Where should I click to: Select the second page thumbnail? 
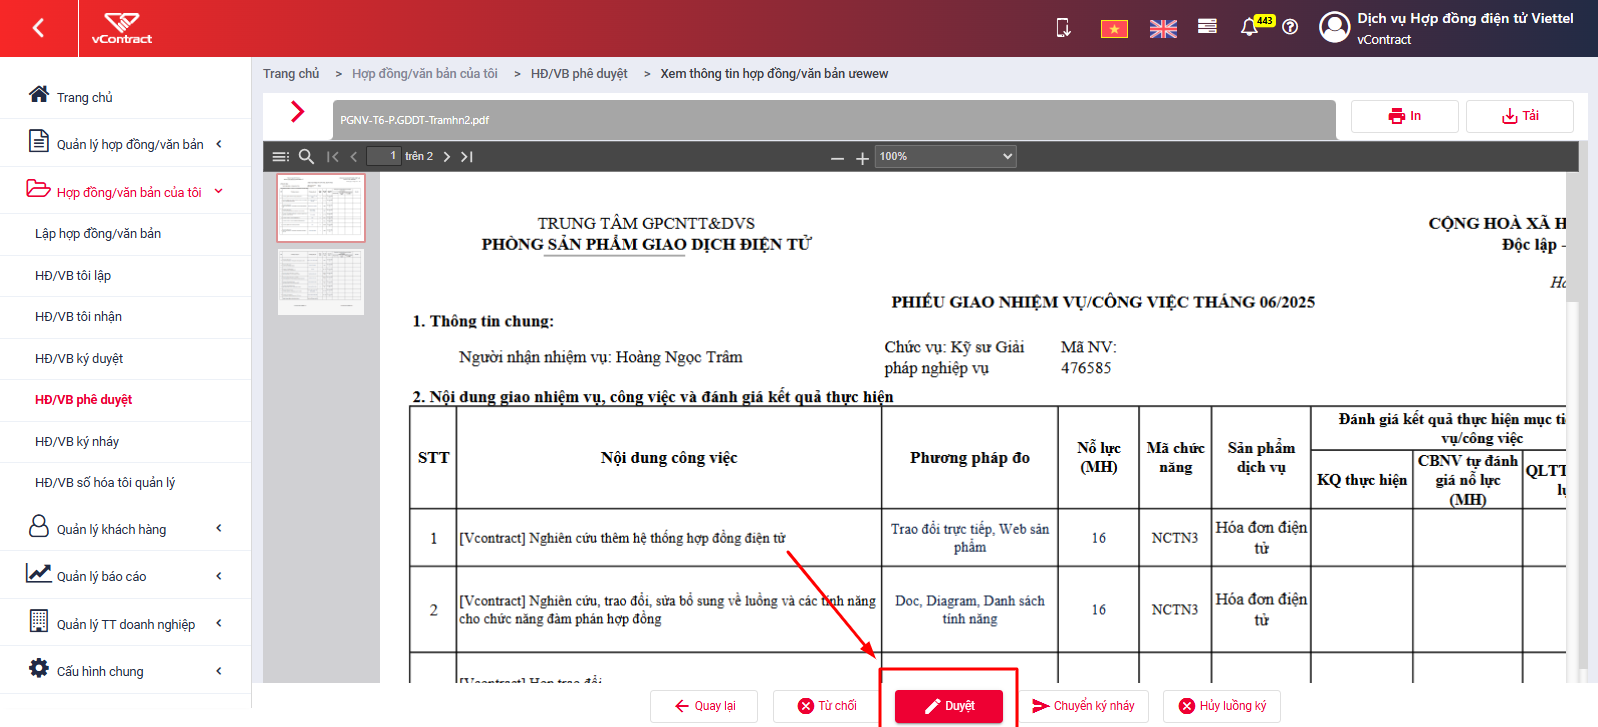point(321,282)
